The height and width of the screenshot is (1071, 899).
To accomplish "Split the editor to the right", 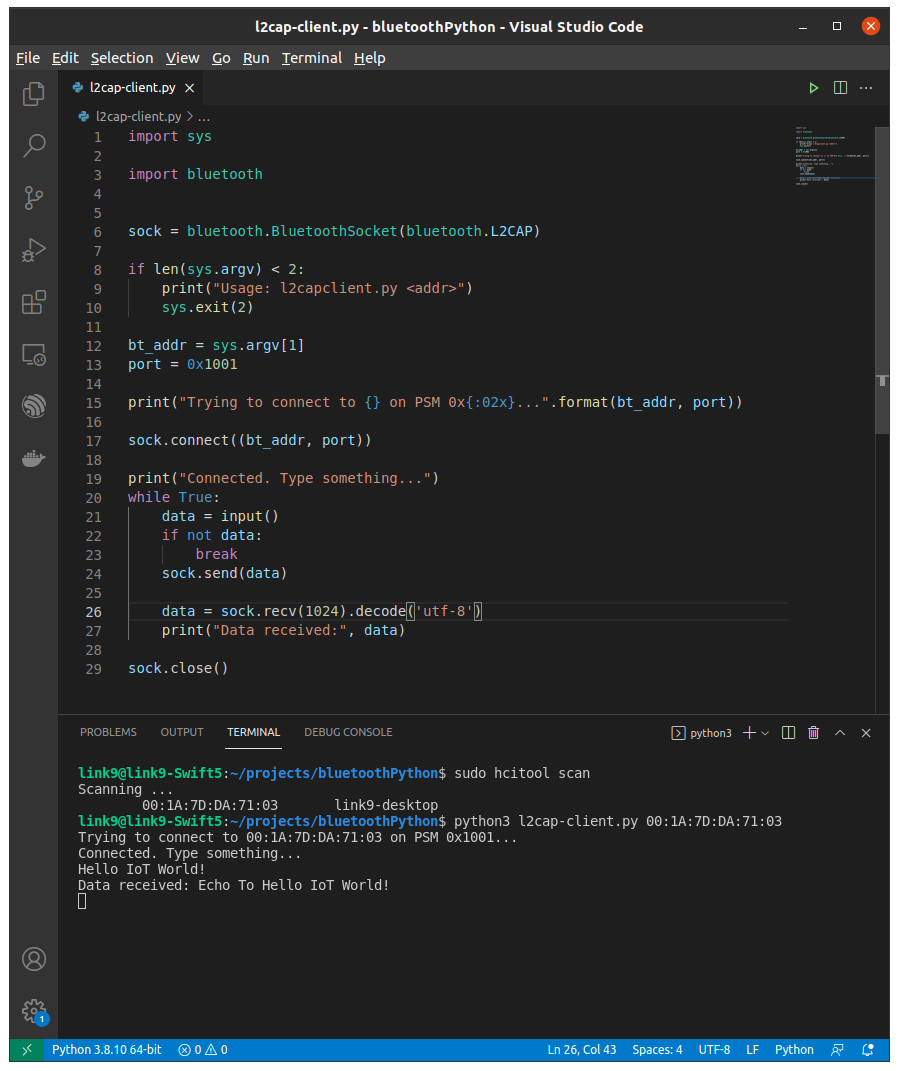I will (840, 87).
